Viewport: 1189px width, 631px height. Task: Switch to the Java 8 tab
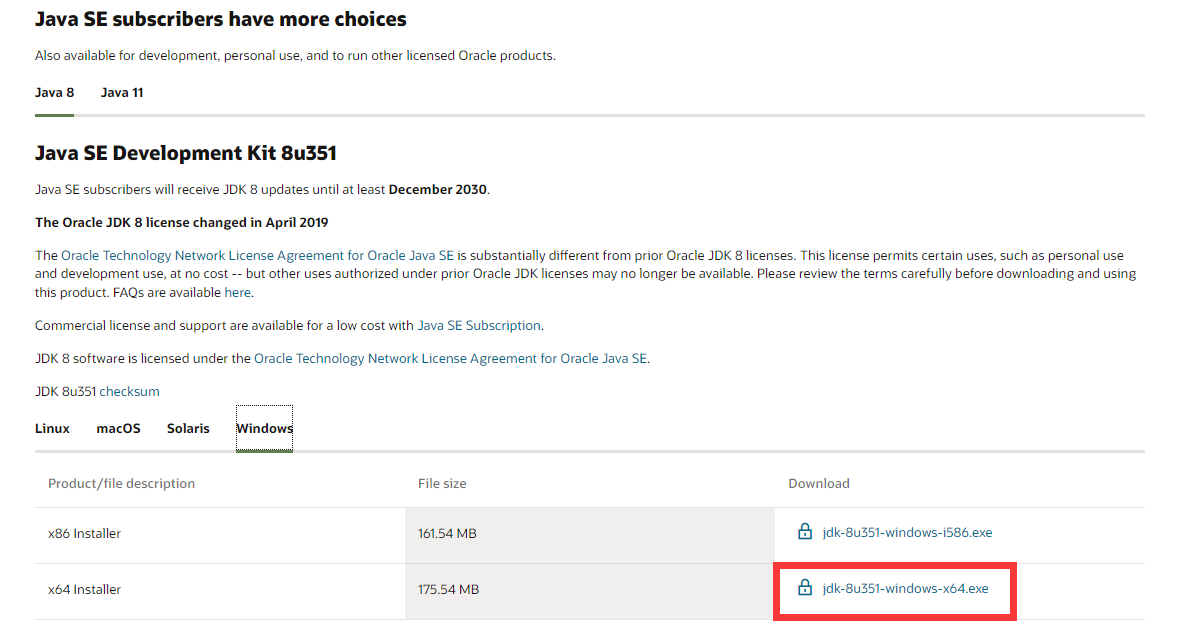pos(54,93)
